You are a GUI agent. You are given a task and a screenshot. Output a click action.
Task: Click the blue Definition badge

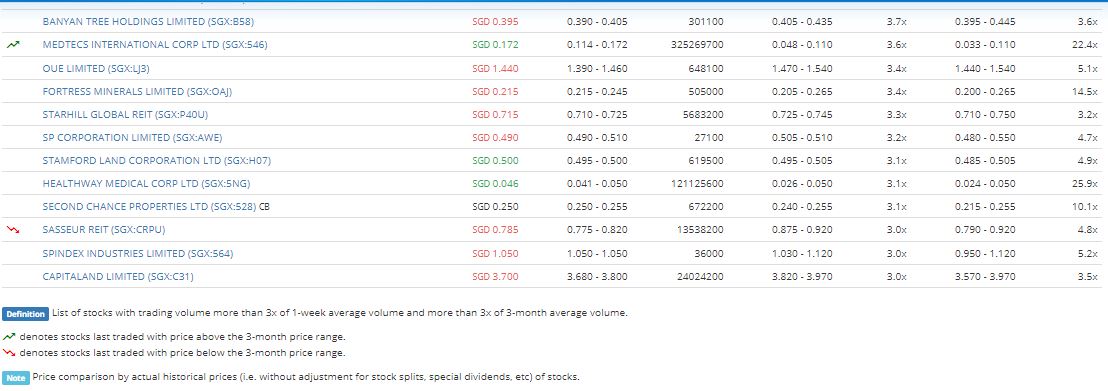pyautogui.click(x=25, y=314)
